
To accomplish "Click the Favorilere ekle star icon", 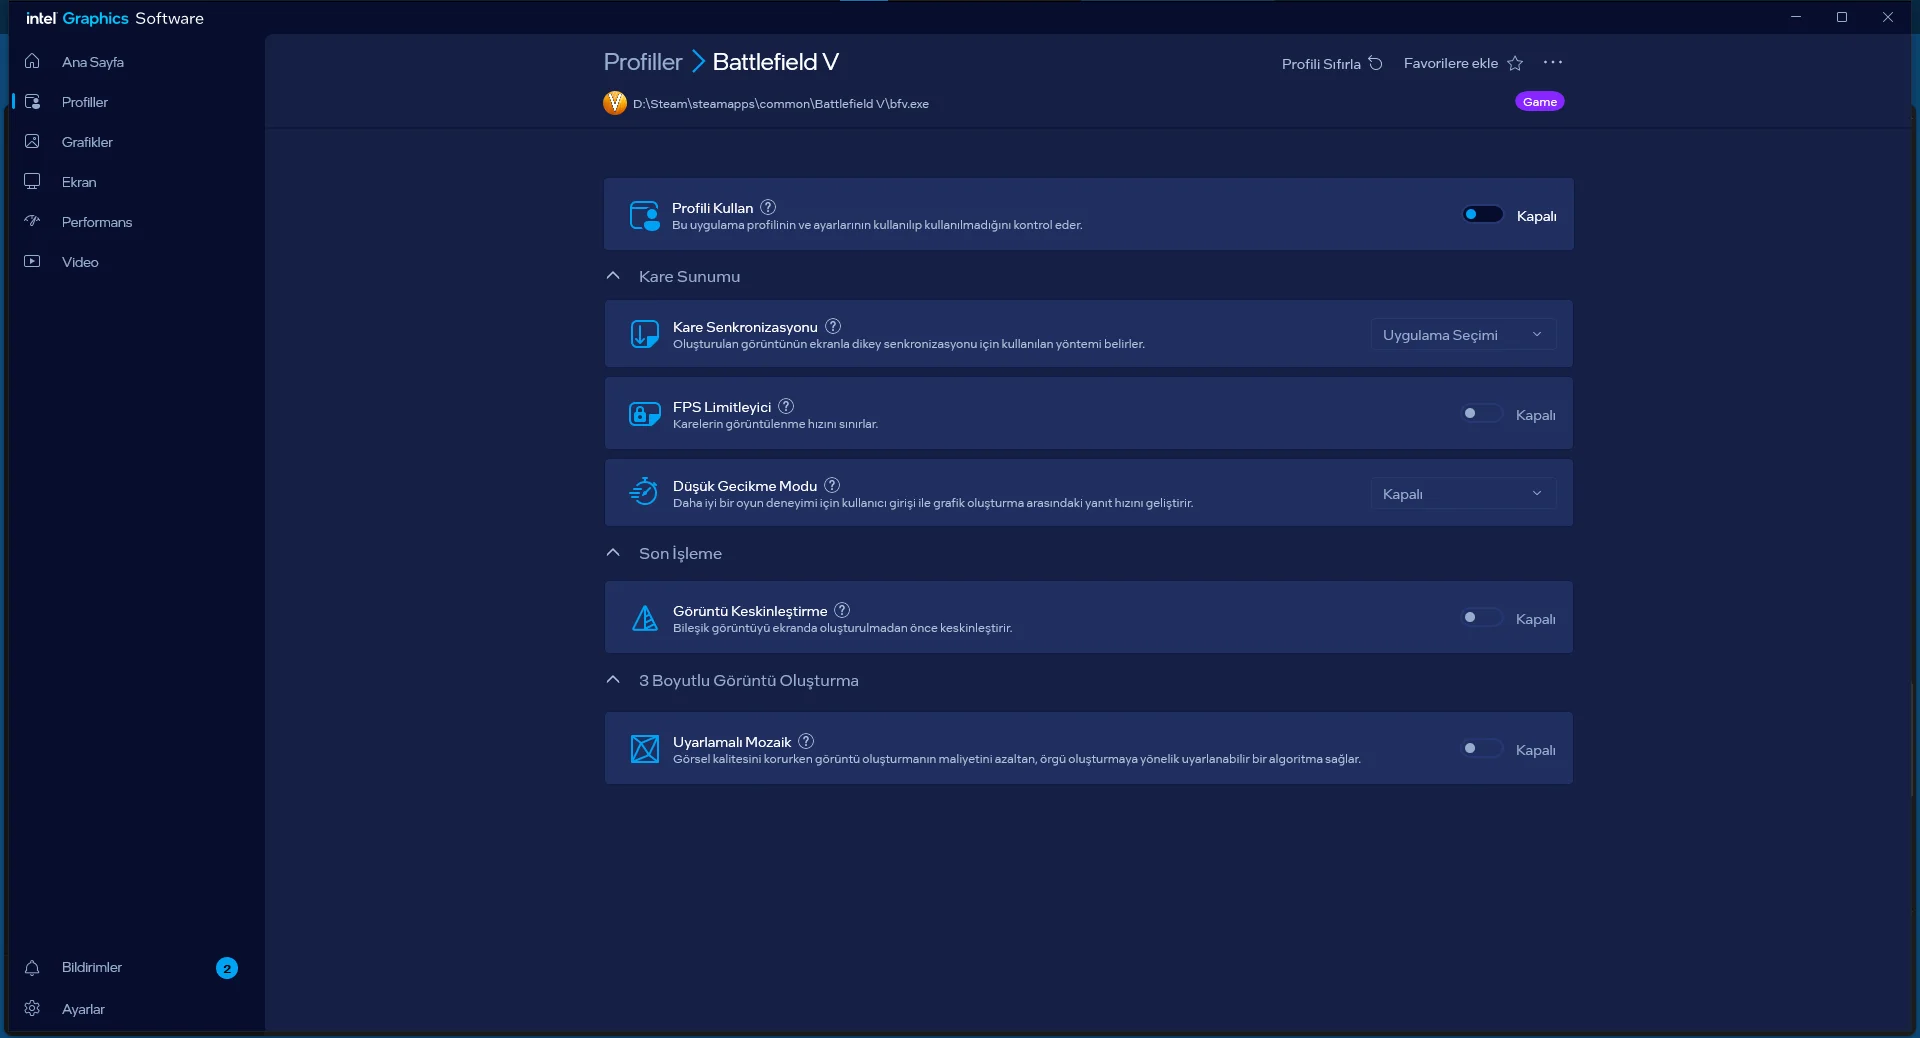I will (x=1515, y=63).
